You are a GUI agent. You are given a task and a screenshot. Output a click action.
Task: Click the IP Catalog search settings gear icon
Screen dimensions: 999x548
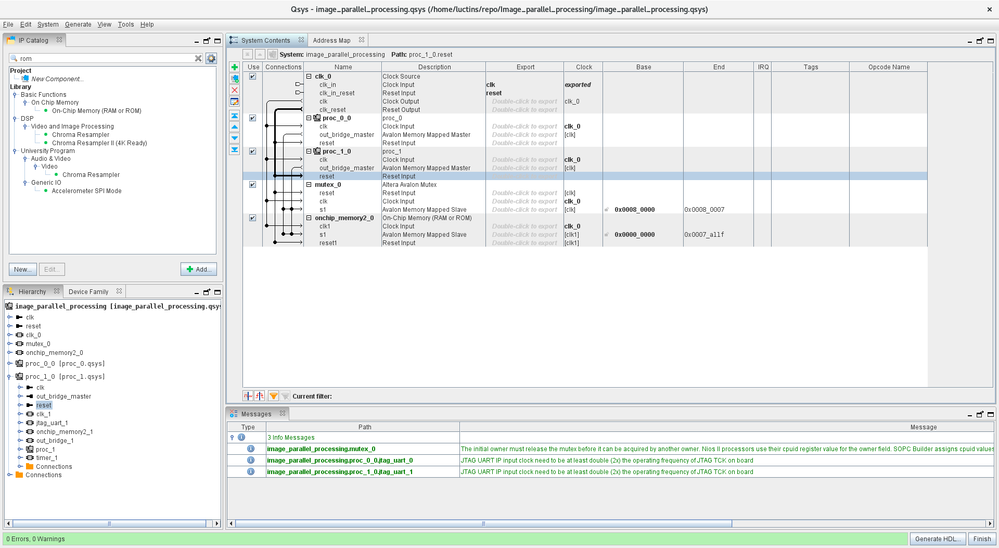(x=211, y=59)
